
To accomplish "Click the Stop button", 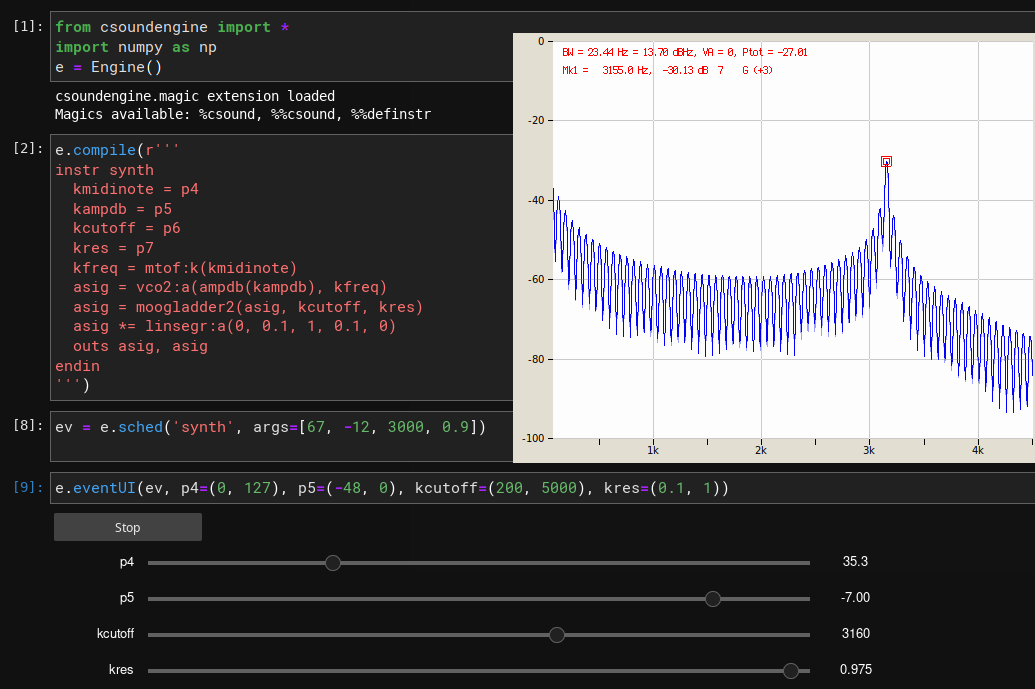I will 127,527.
